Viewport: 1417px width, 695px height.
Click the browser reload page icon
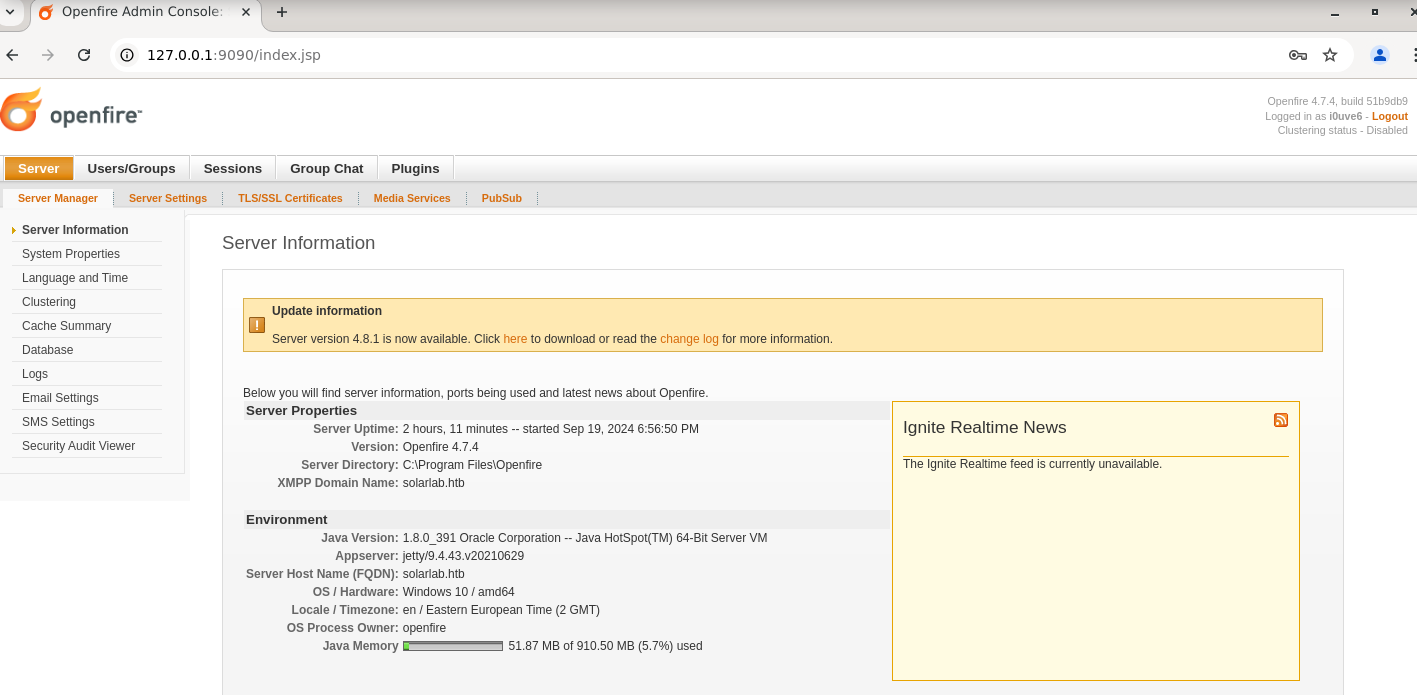tap(84, 55)
